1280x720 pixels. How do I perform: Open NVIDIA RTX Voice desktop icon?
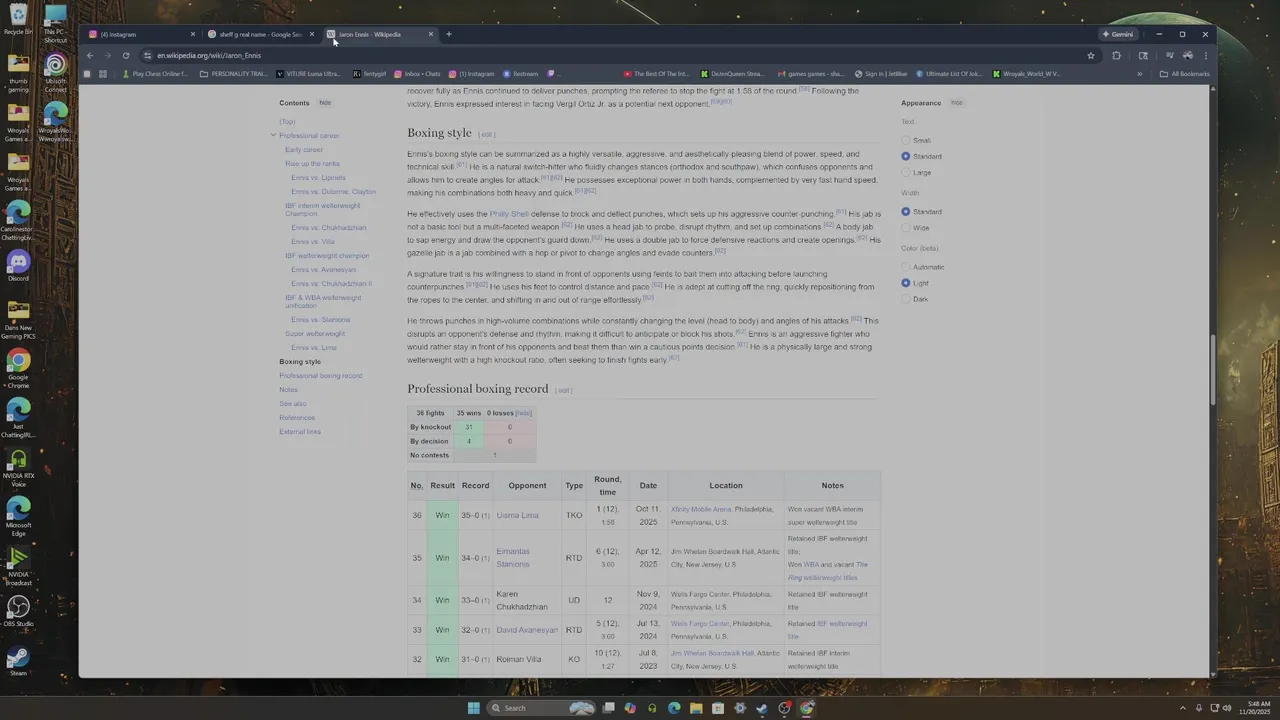click(18, 468)
